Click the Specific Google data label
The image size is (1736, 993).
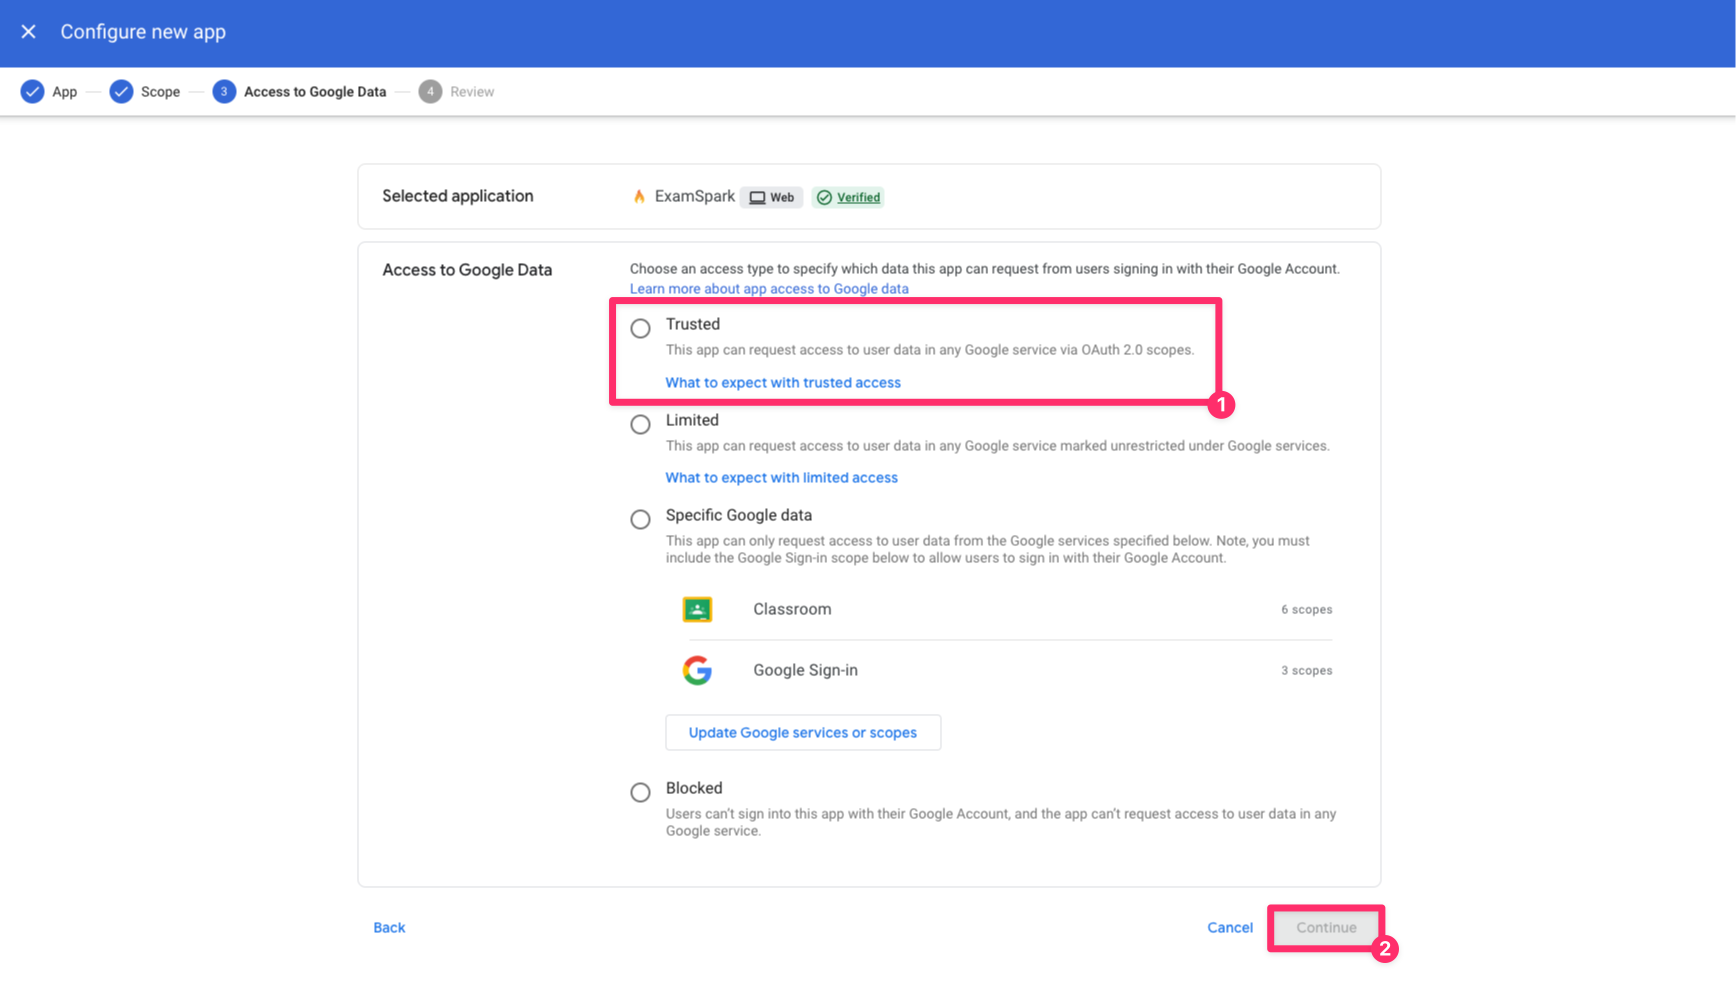pos(739,515)
